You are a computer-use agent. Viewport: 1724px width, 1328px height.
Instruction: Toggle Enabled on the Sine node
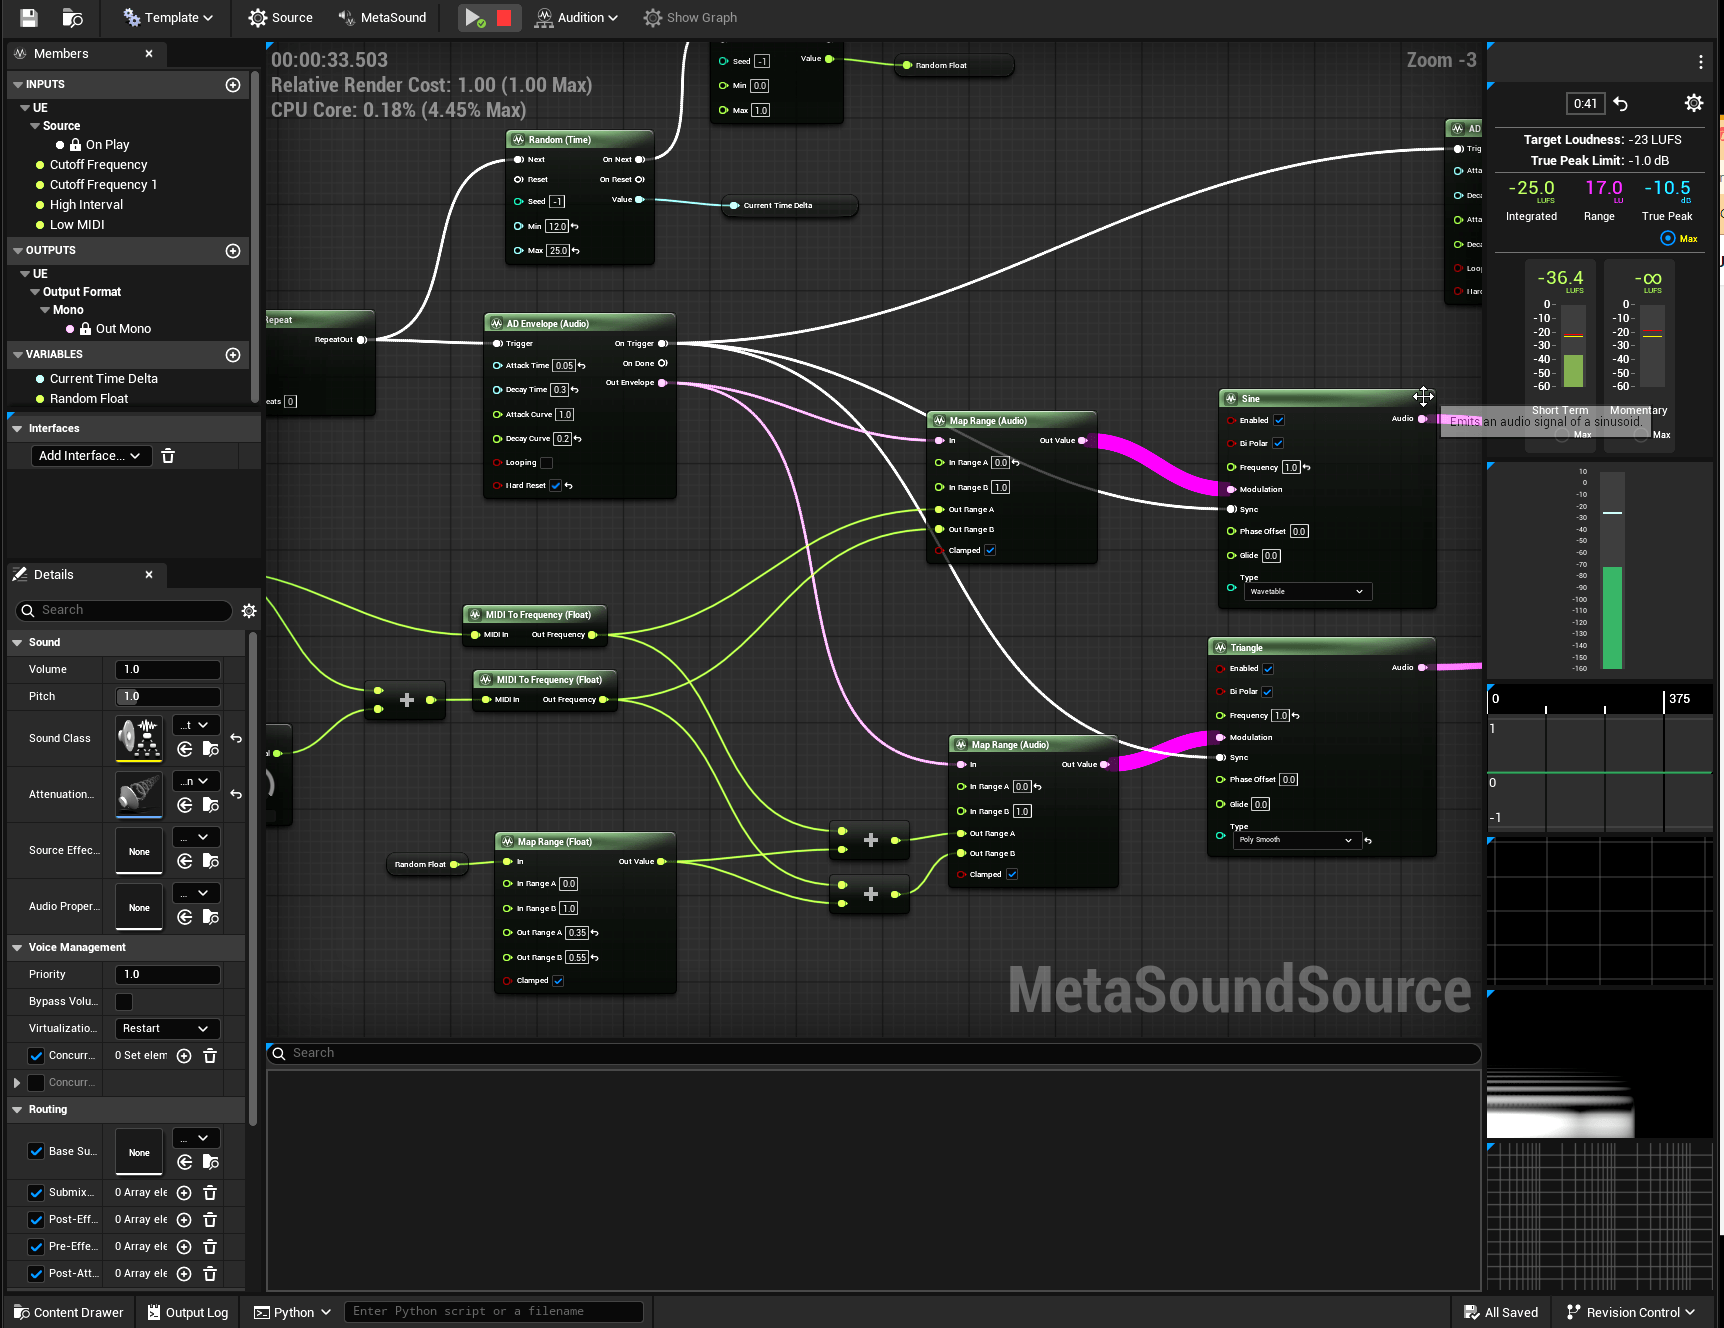click(x=1279, y=421)
